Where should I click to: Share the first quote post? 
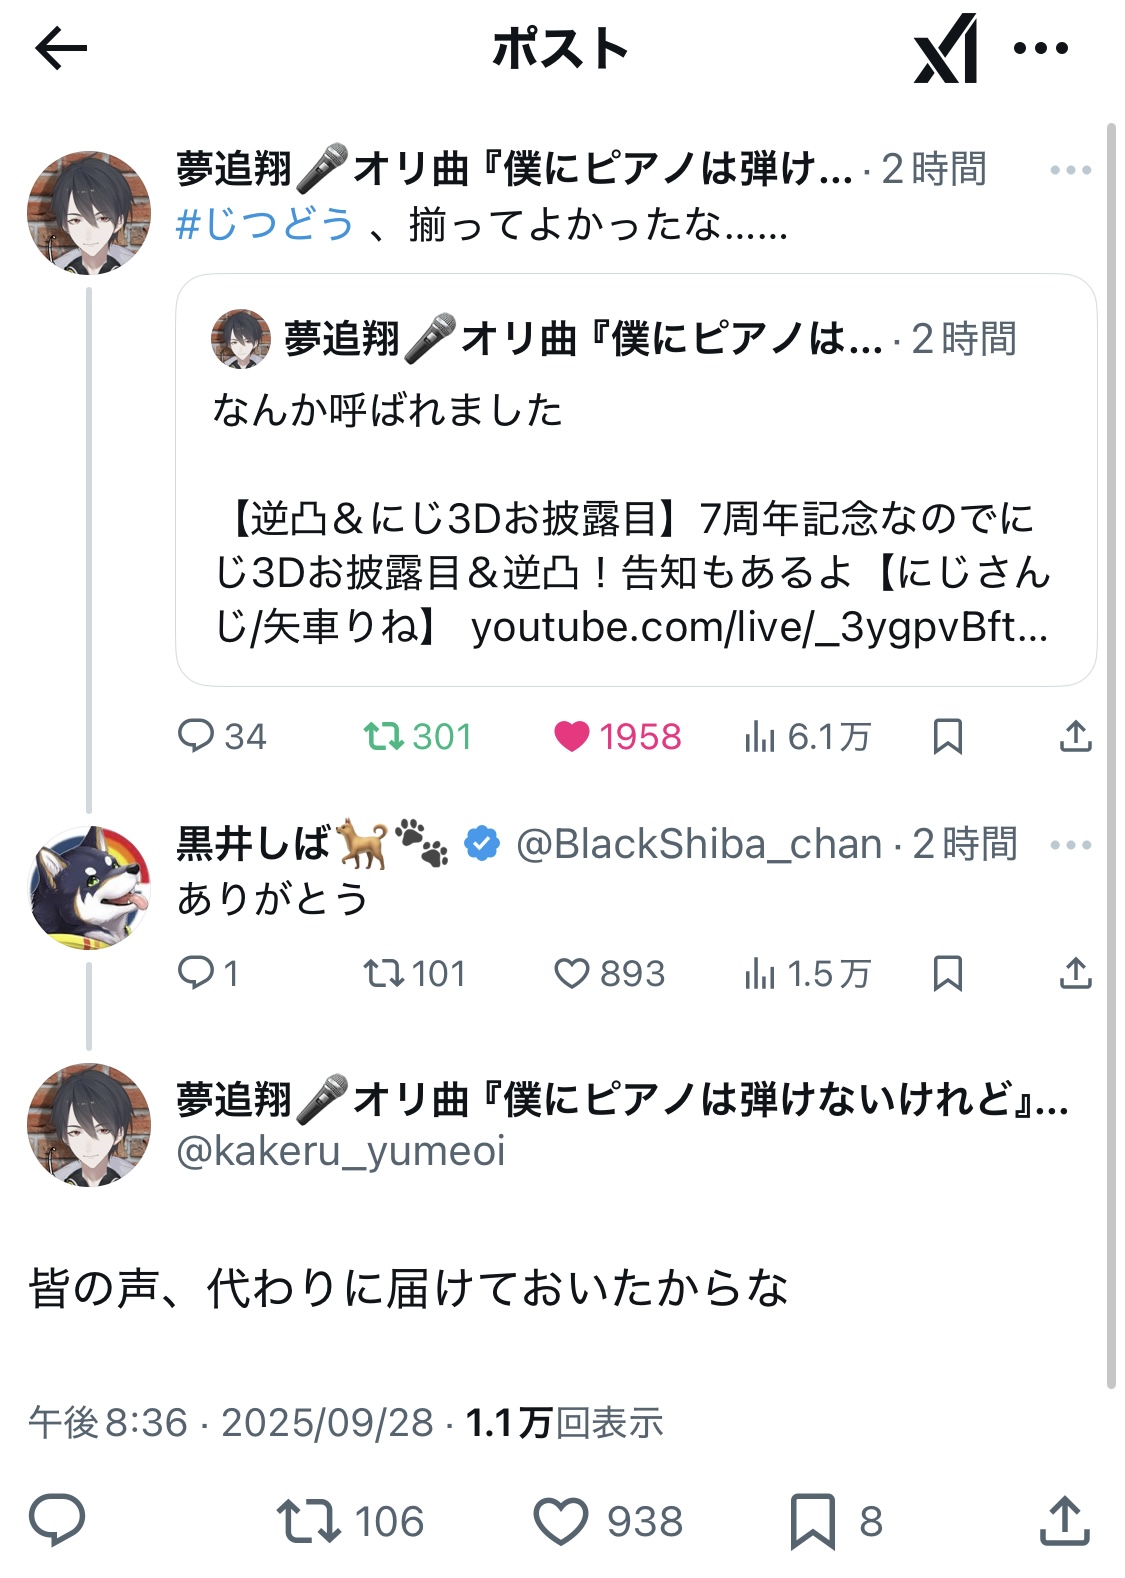[x=1075, y=737]
